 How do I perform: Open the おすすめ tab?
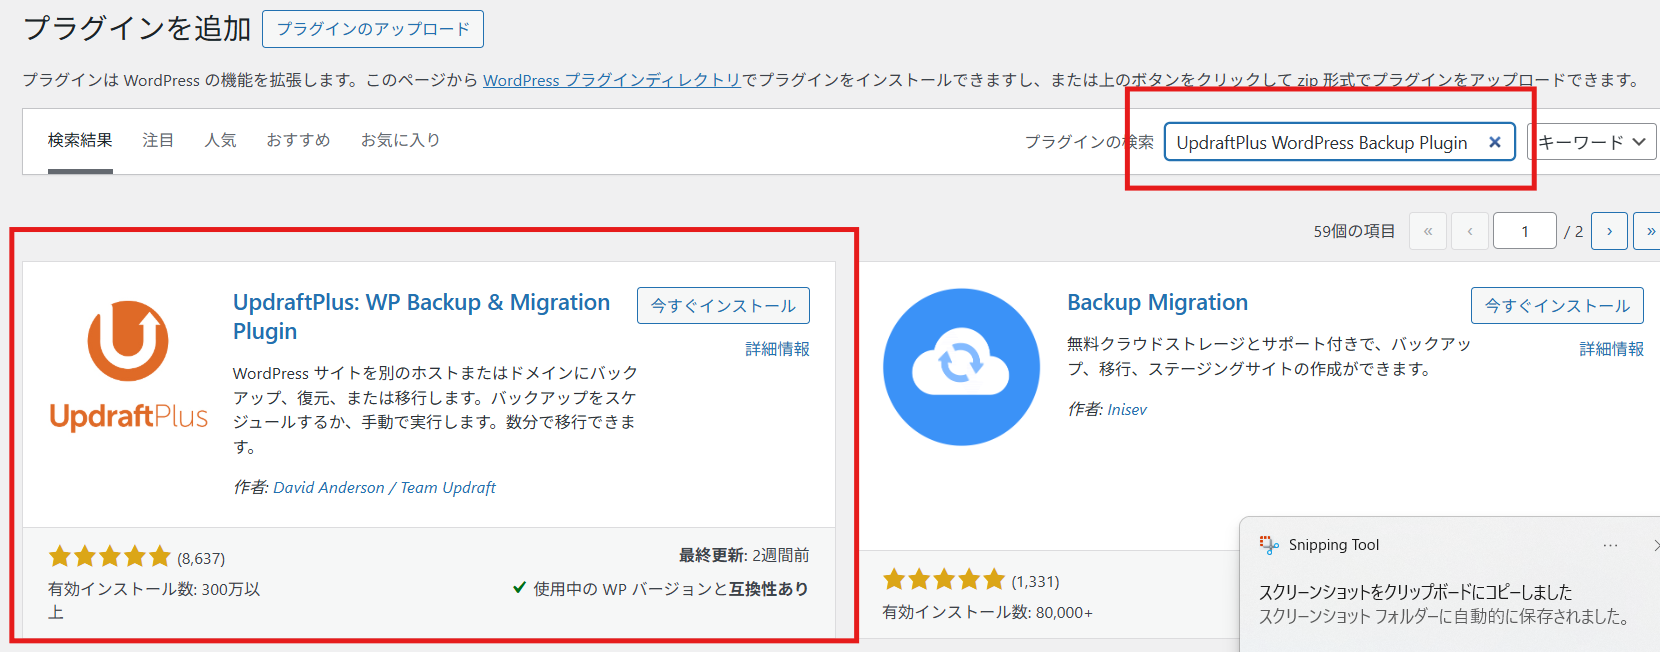298,140
